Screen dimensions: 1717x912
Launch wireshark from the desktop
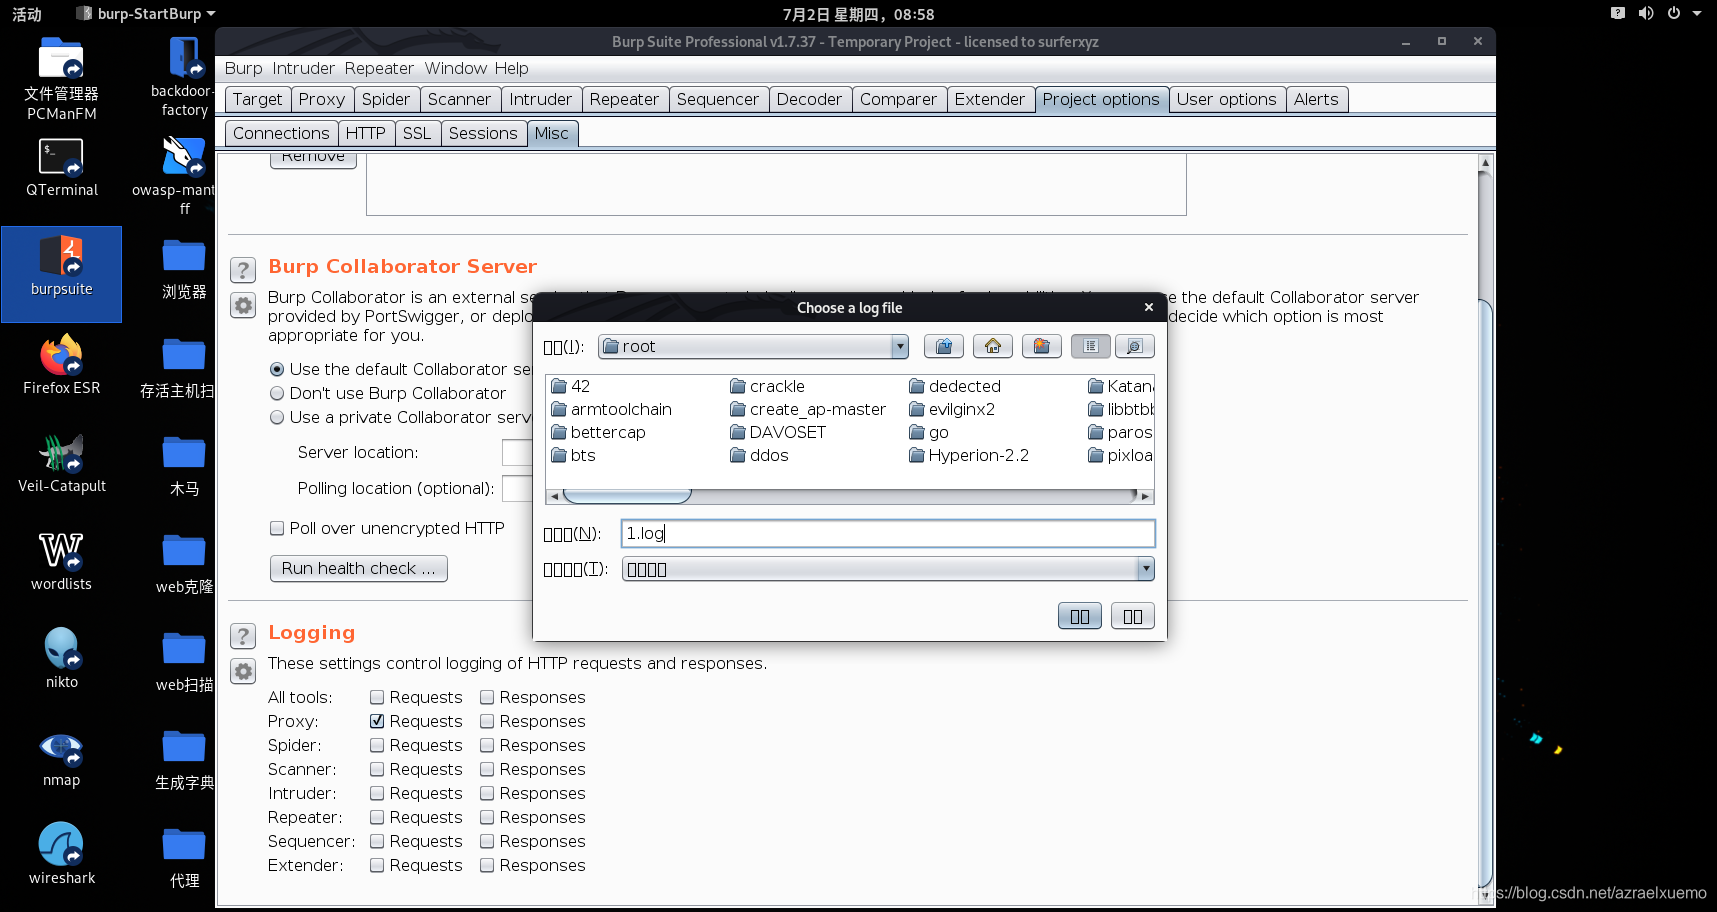click(x=61, y=855)
